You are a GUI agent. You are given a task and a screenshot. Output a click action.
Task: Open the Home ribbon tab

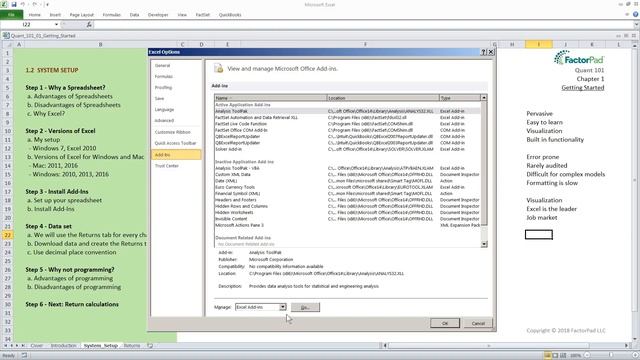[x=35, y=15]
